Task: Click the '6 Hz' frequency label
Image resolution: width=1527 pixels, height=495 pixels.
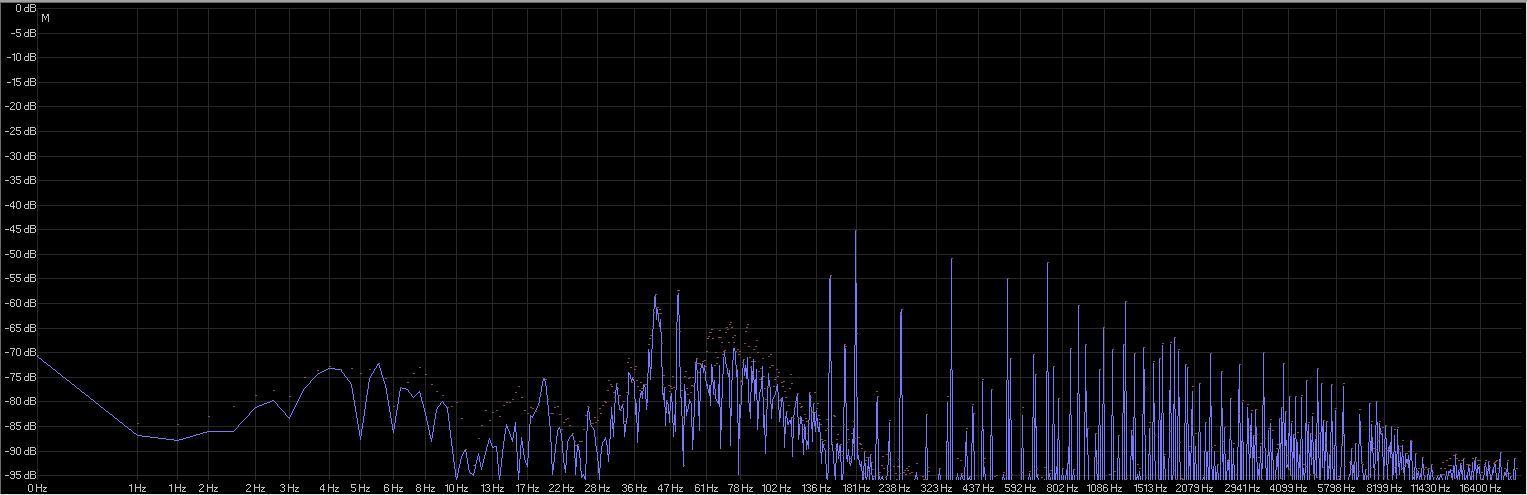Action: (392, 489)
